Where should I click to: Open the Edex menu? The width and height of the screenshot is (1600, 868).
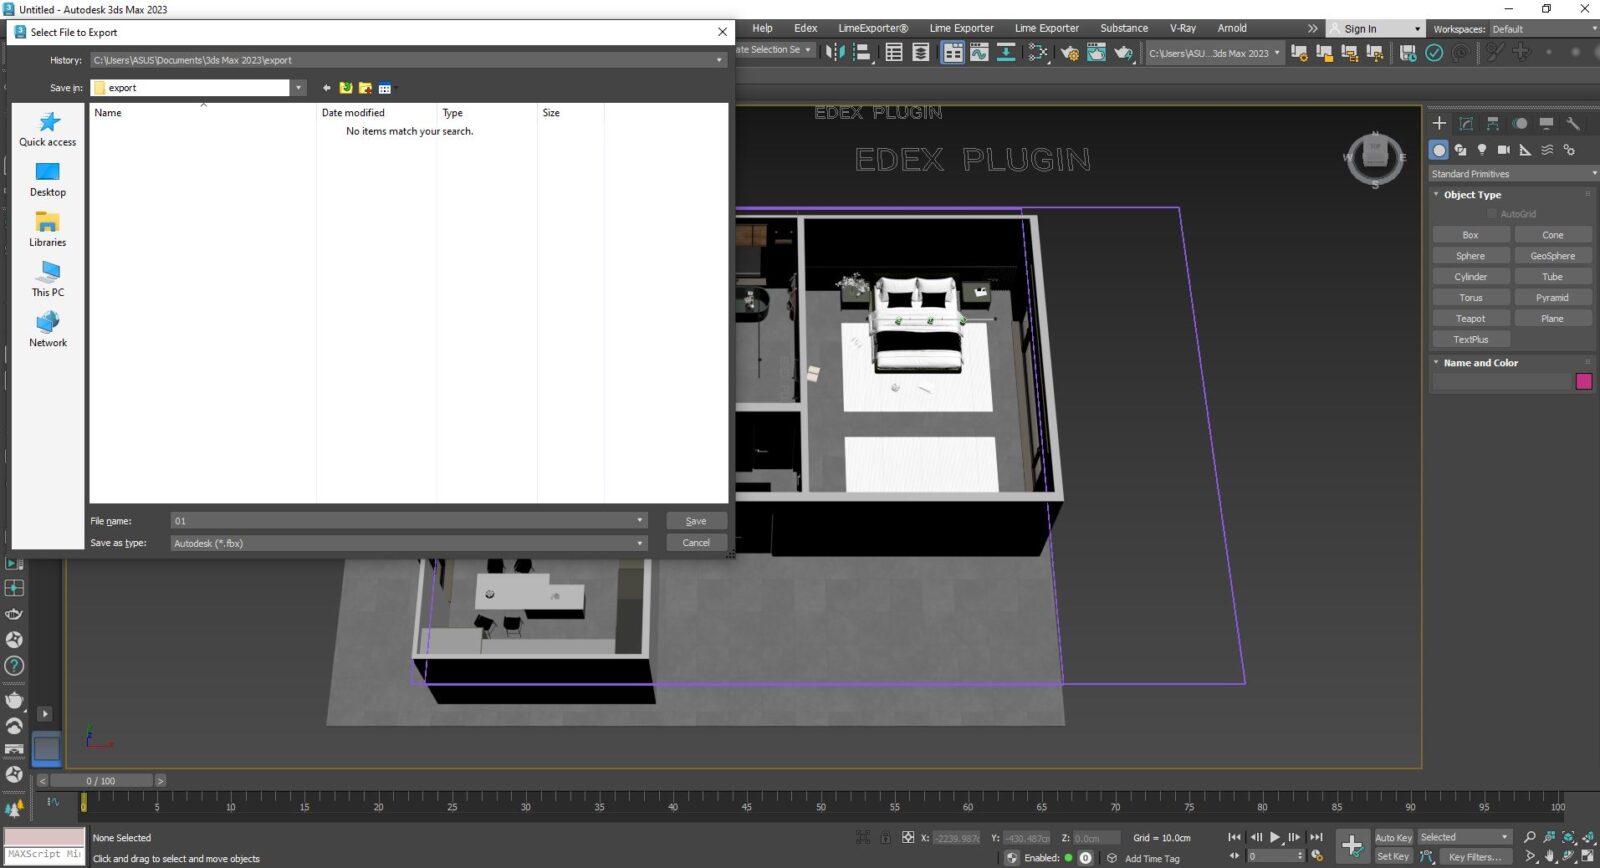tap(805, 28)
